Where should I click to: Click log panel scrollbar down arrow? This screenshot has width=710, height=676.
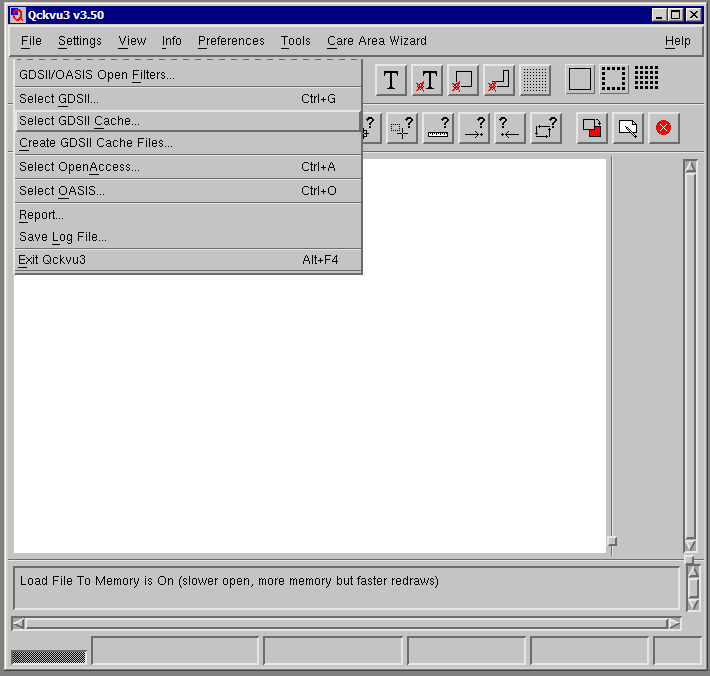click(693, 605)
